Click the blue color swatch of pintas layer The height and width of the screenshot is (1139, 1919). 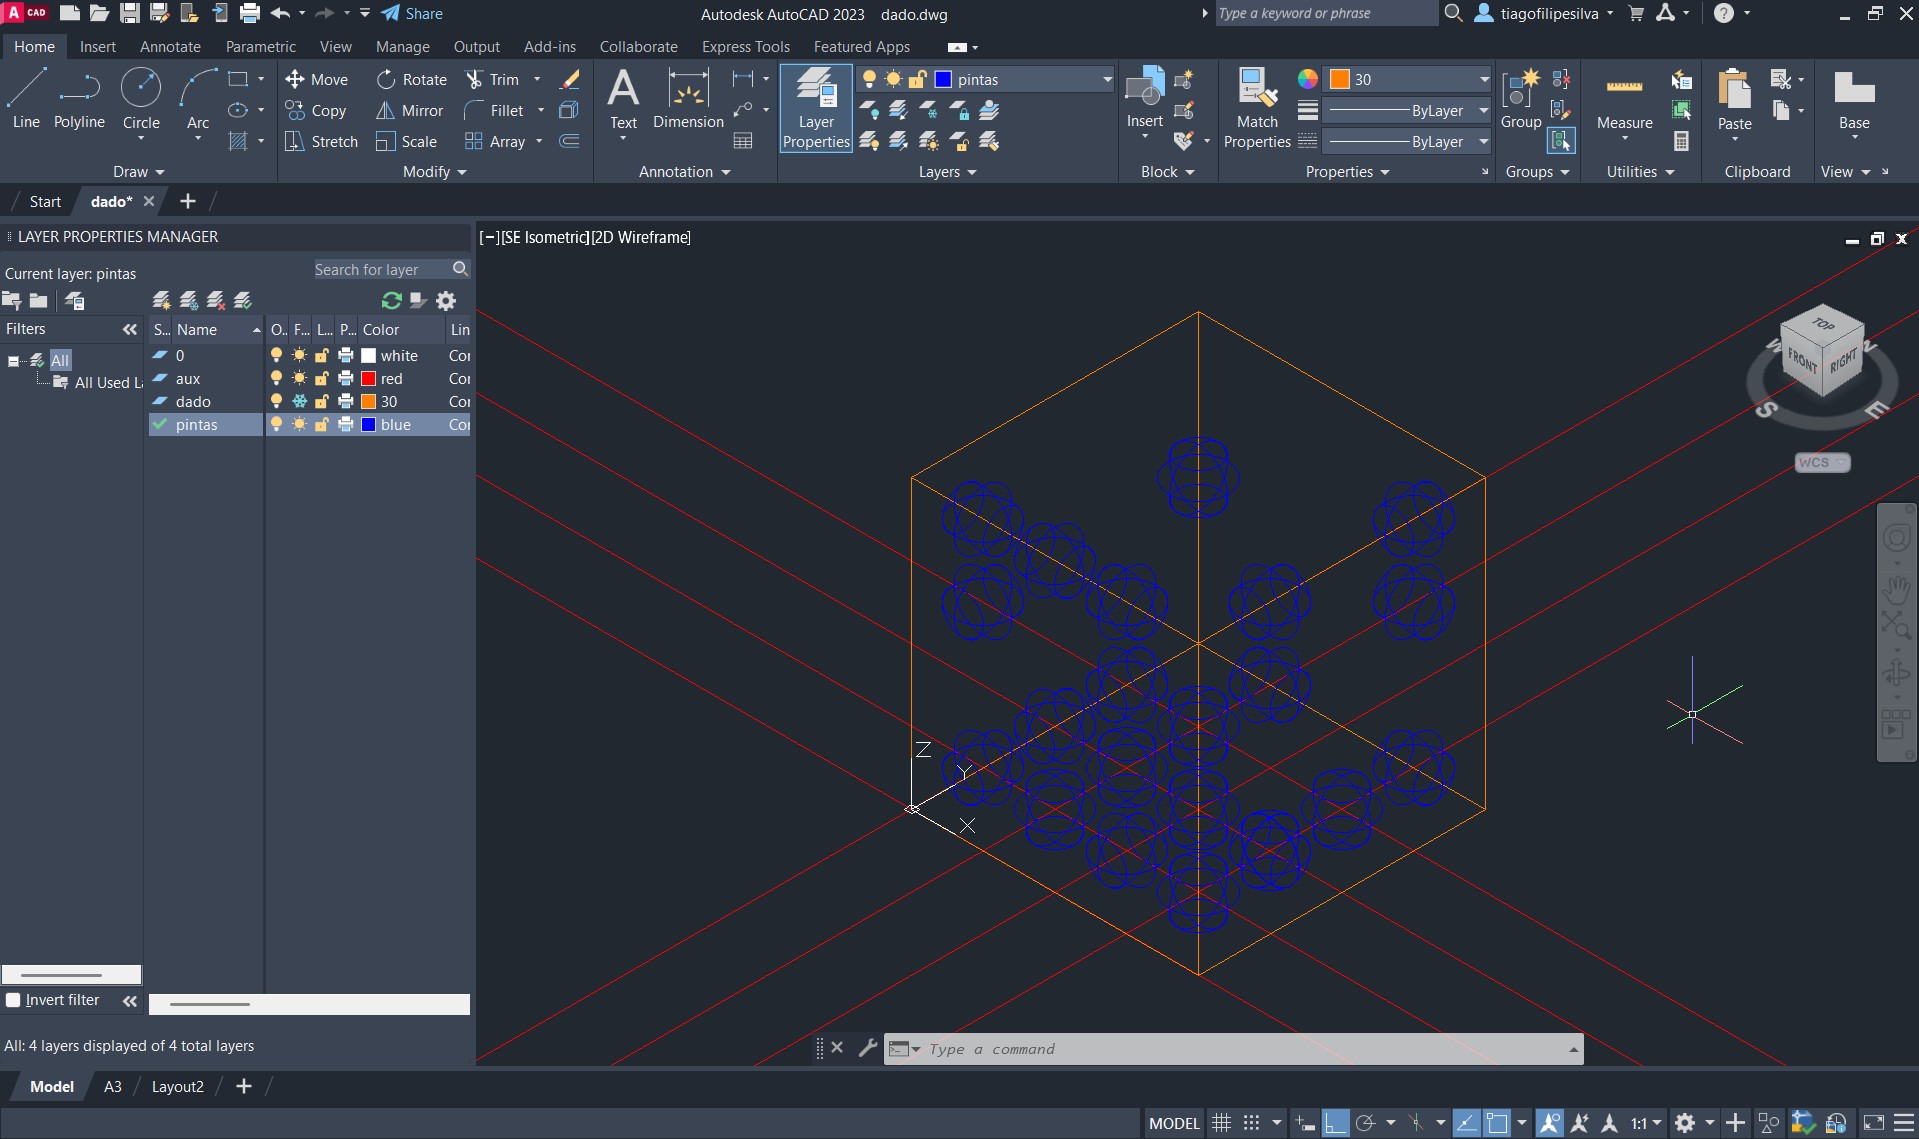point(369,425)
